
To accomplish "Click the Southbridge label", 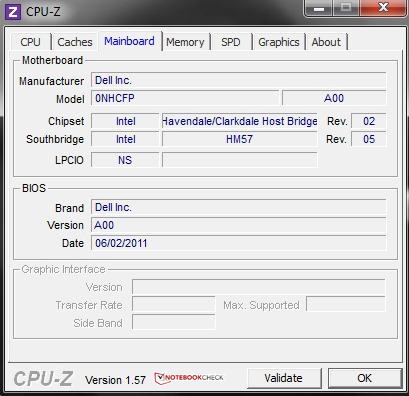I will pyautogui.click(x=55, y=139).
